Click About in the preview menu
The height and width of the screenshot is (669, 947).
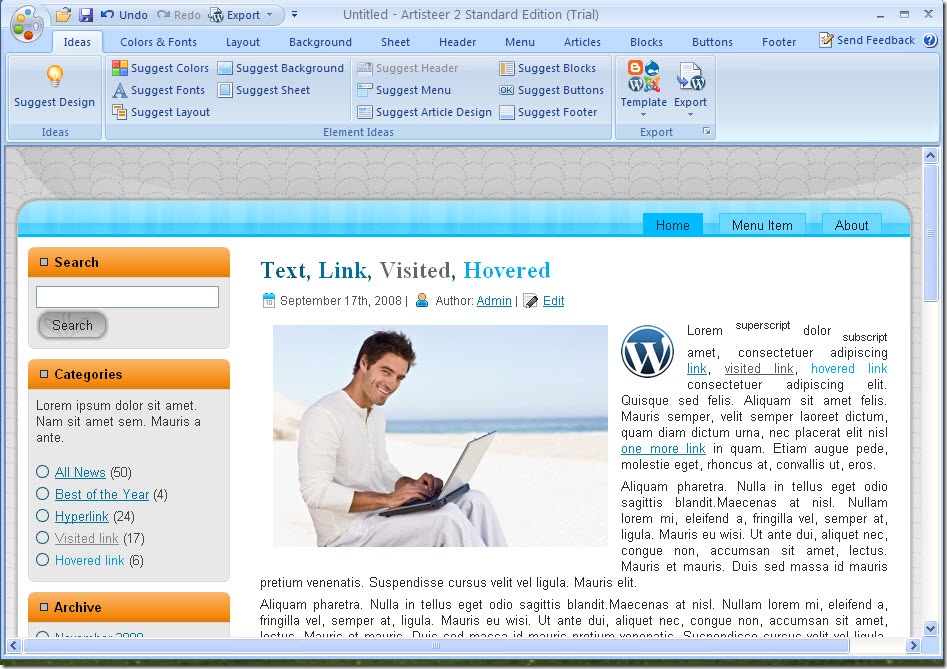851,225
